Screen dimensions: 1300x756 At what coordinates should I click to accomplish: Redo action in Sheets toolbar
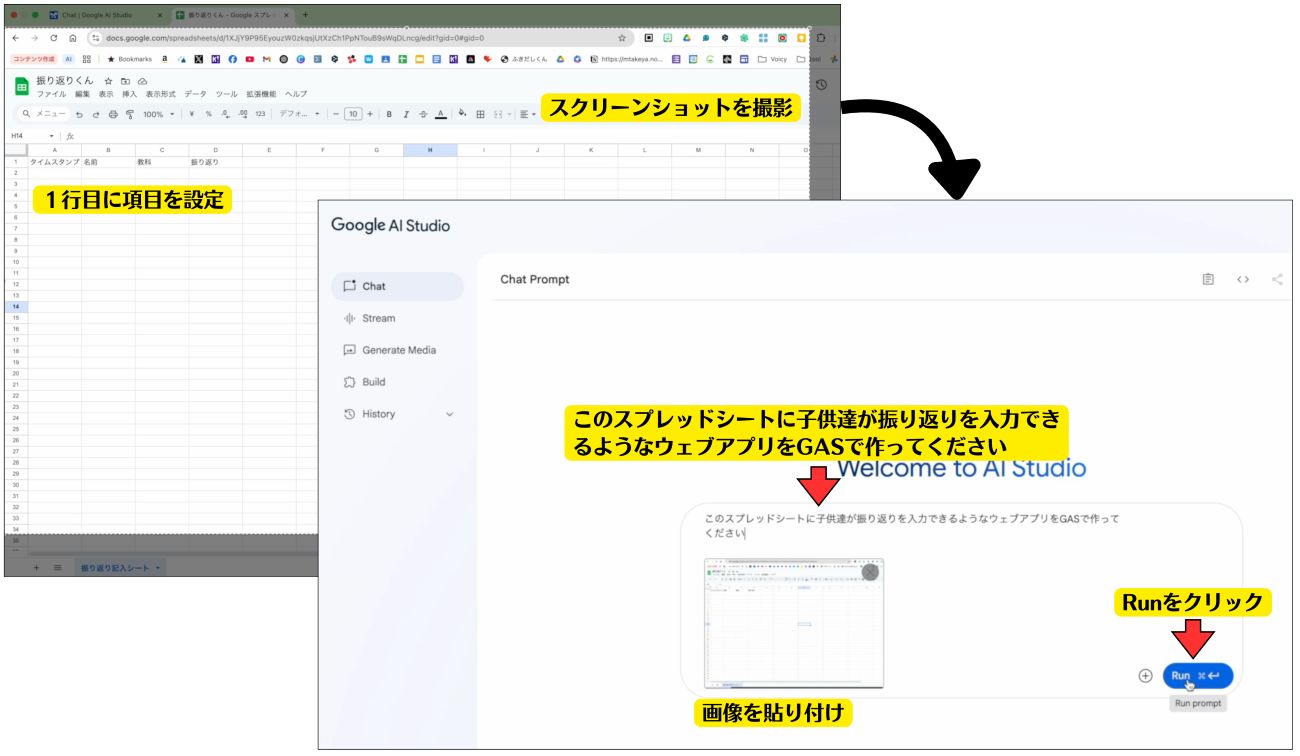(x=96, y=114)
